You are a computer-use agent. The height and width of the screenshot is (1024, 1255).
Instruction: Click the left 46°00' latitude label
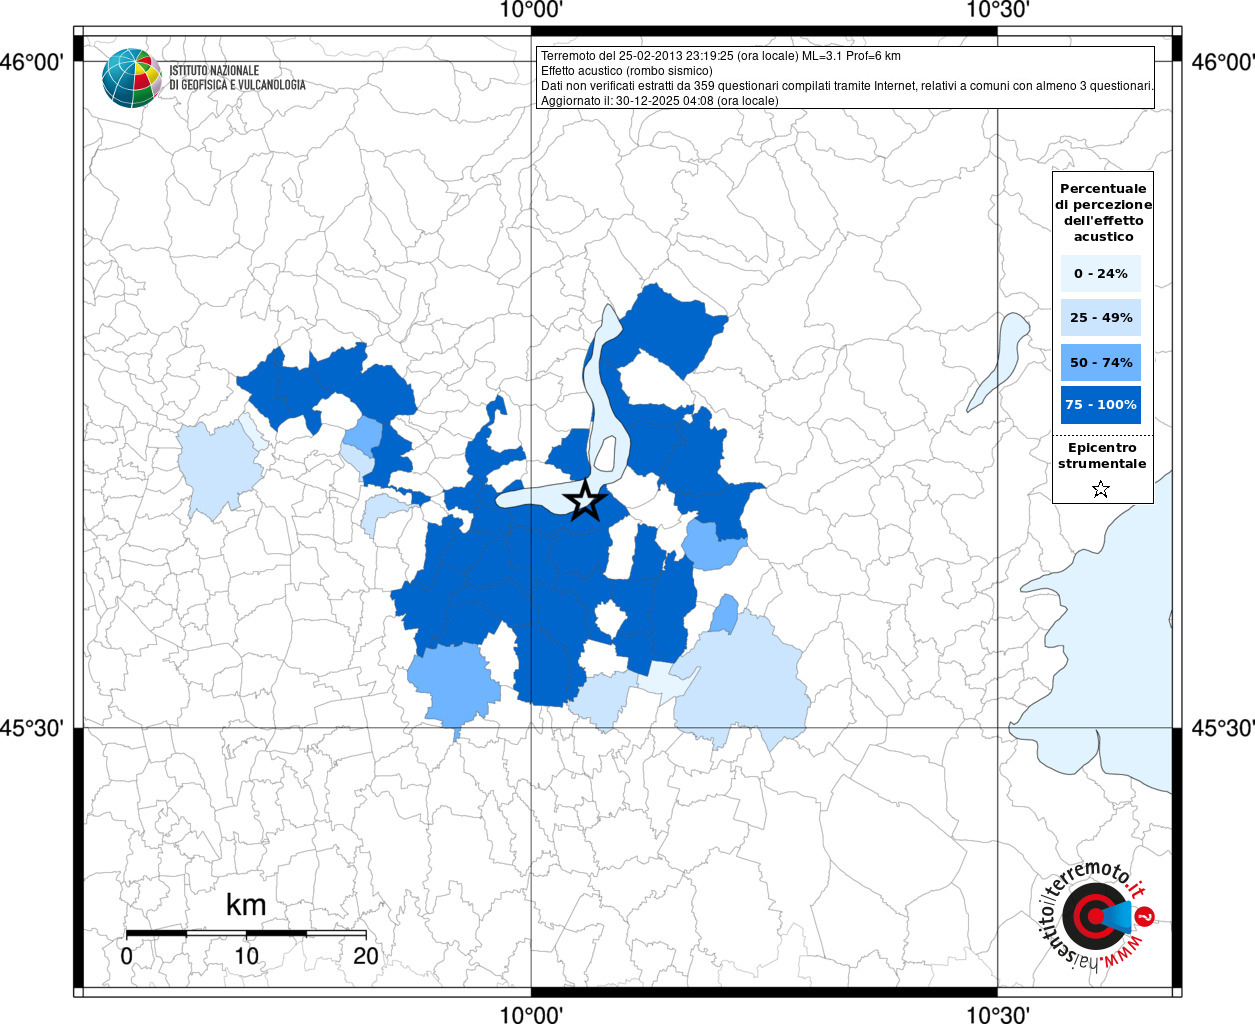[x=33, y=62]
